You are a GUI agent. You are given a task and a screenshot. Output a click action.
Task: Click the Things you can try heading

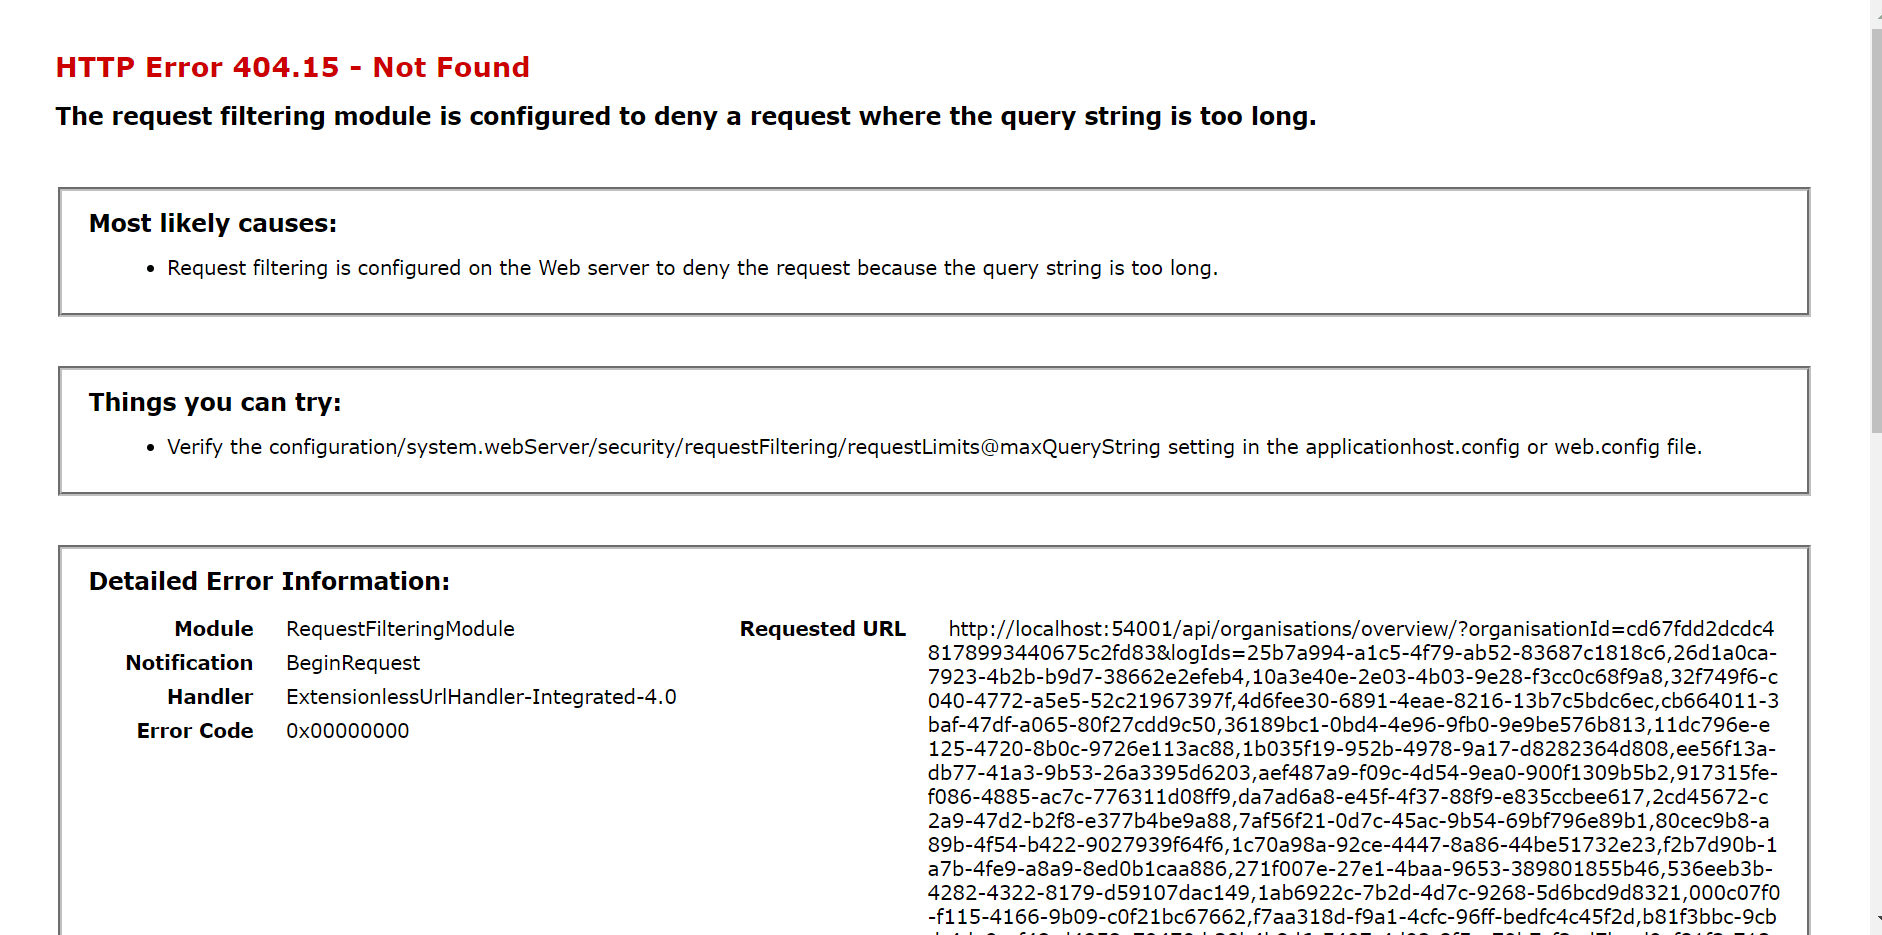pos(215,402)
